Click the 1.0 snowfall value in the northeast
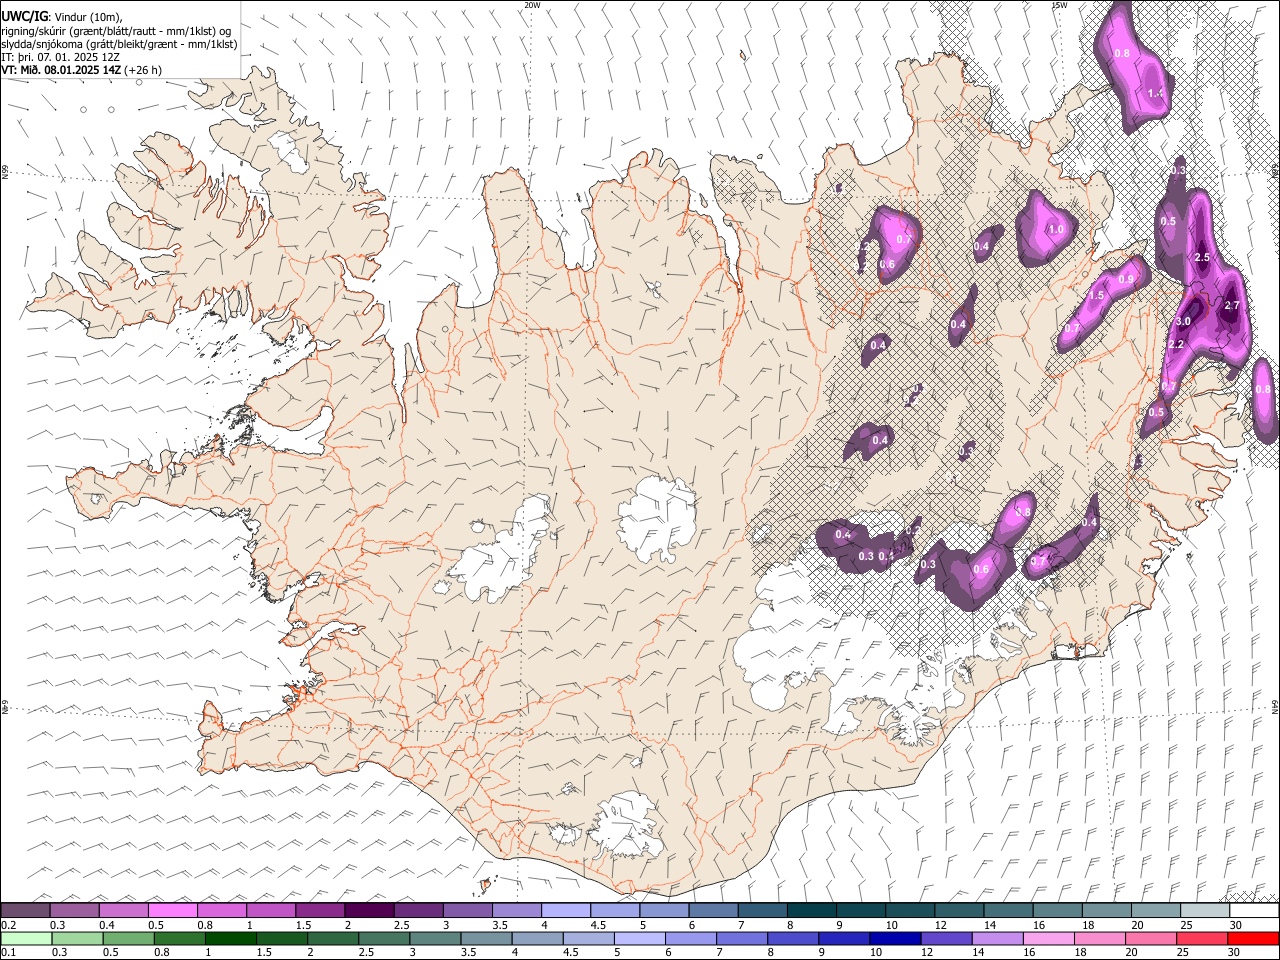Viewport: 1280px width, 960px height. tap(1056, 229)
